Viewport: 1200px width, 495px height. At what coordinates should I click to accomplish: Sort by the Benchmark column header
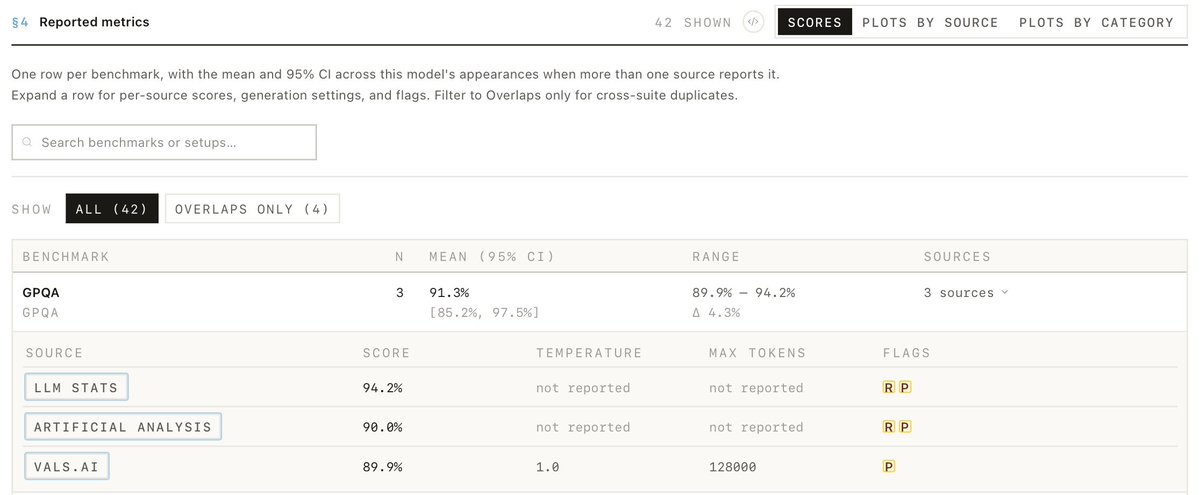click(66, 257)
